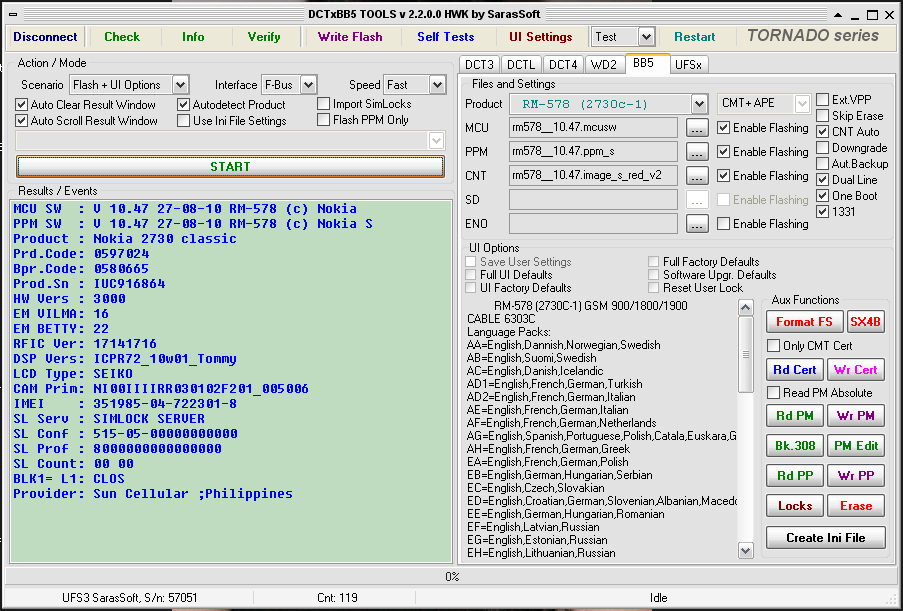903x611 pixels.
Task: Click the CNT file path field
Action: tap(593, 176)
